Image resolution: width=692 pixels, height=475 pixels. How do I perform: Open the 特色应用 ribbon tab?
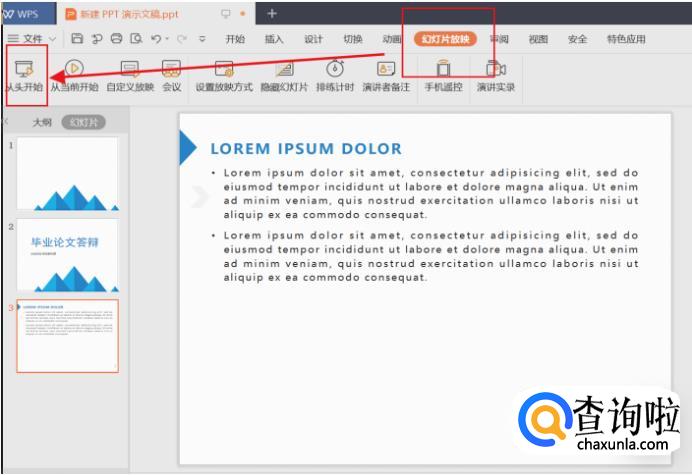click(626, 39)
